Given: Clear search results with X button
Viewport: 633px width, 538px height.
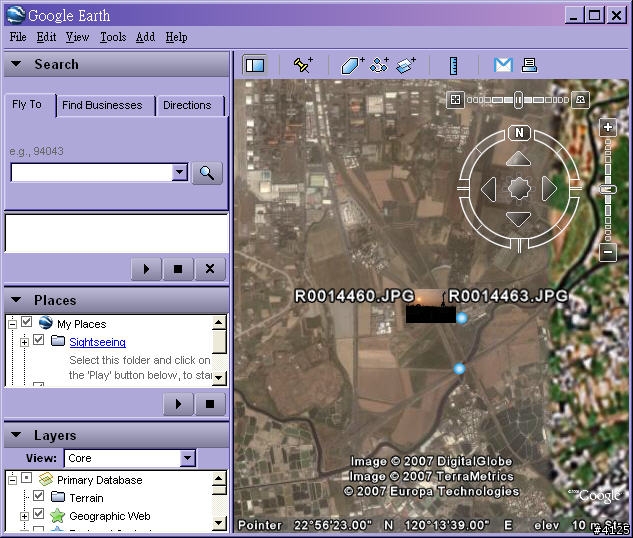Looking at the screenshot, I should [x=210, y=269].
